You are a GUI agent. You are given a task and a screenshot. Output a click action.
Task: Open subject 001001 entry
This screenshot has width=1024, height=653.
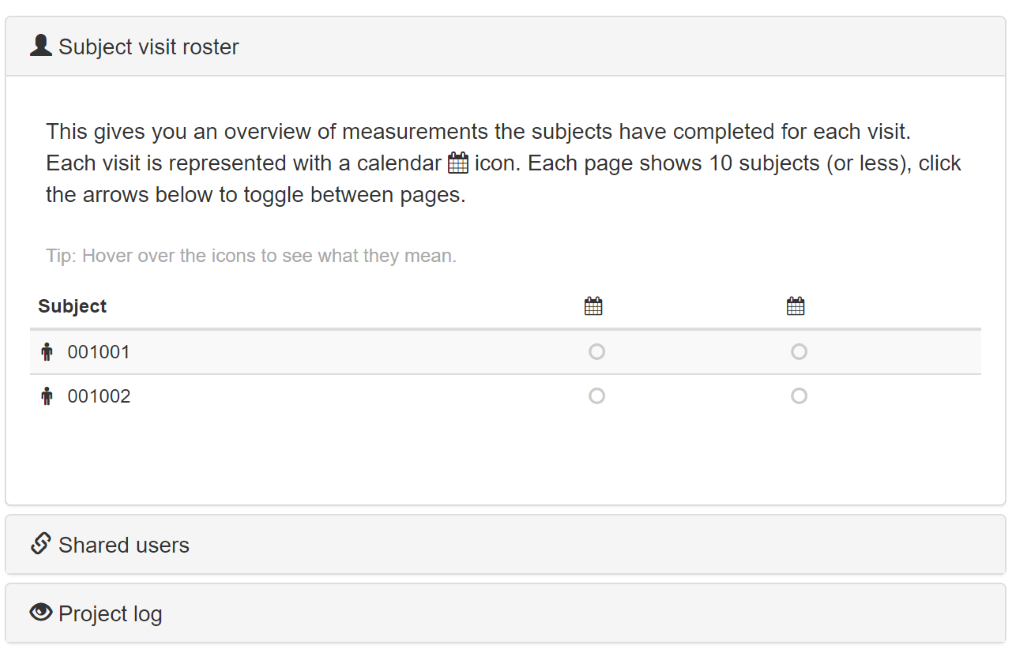tap(99, 352)
